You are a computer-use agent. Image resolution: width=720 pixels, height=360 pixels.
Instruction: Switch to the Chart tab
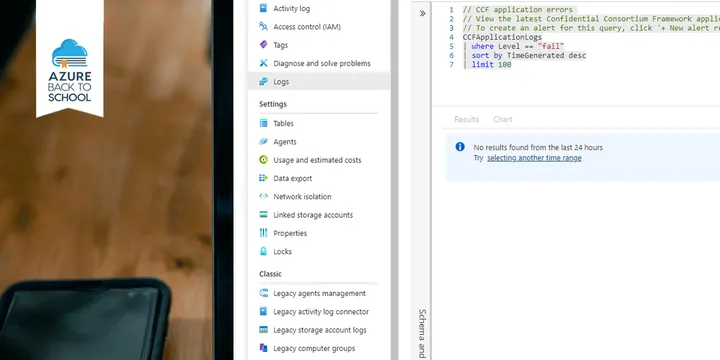click(502, 119)
